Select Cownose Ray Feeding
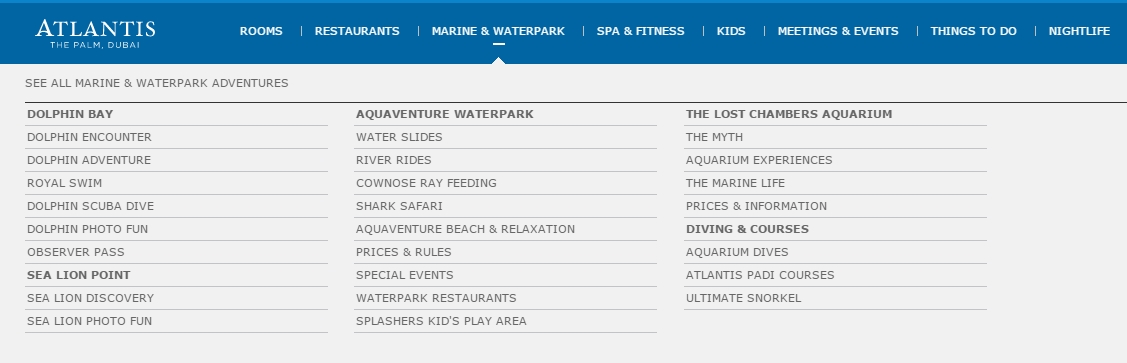The height and width of the screenshot is (363, 1127). tap(426, 183)
